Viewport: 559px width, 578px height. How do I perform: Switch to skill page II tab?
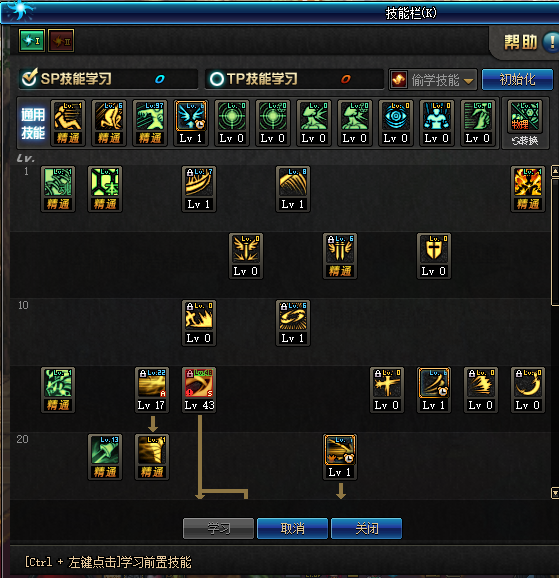(61, 41)
